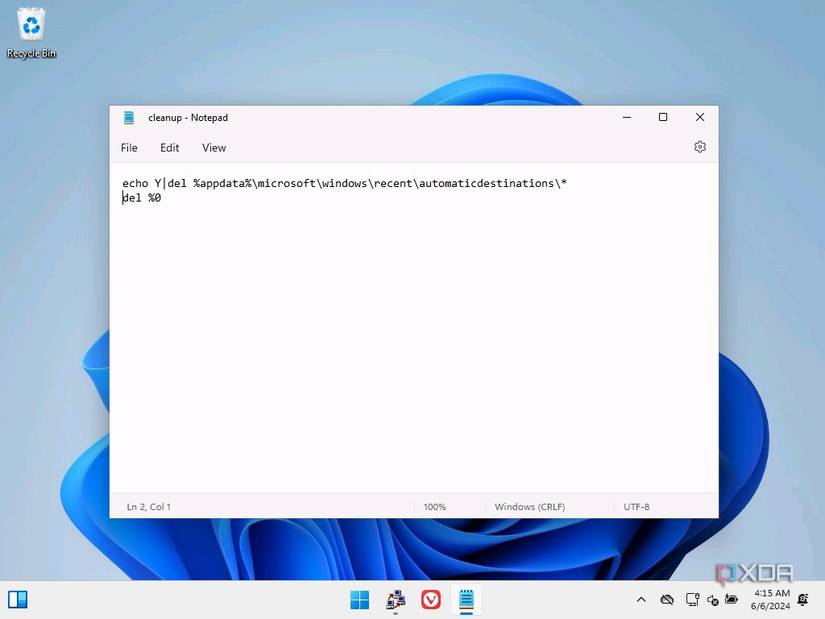Open the Widgets panel icon on taskbar
This screenshot has height=619, width=825.
[17, 600]
